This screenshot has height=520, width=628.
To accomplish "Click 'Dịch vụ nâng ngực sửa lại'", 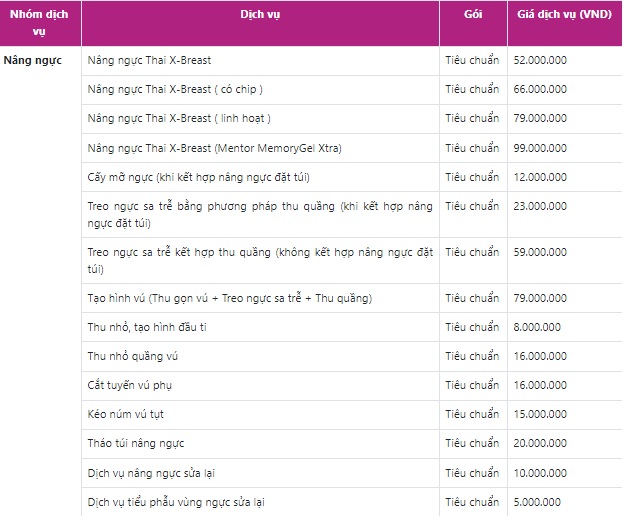I will point(151,473).
